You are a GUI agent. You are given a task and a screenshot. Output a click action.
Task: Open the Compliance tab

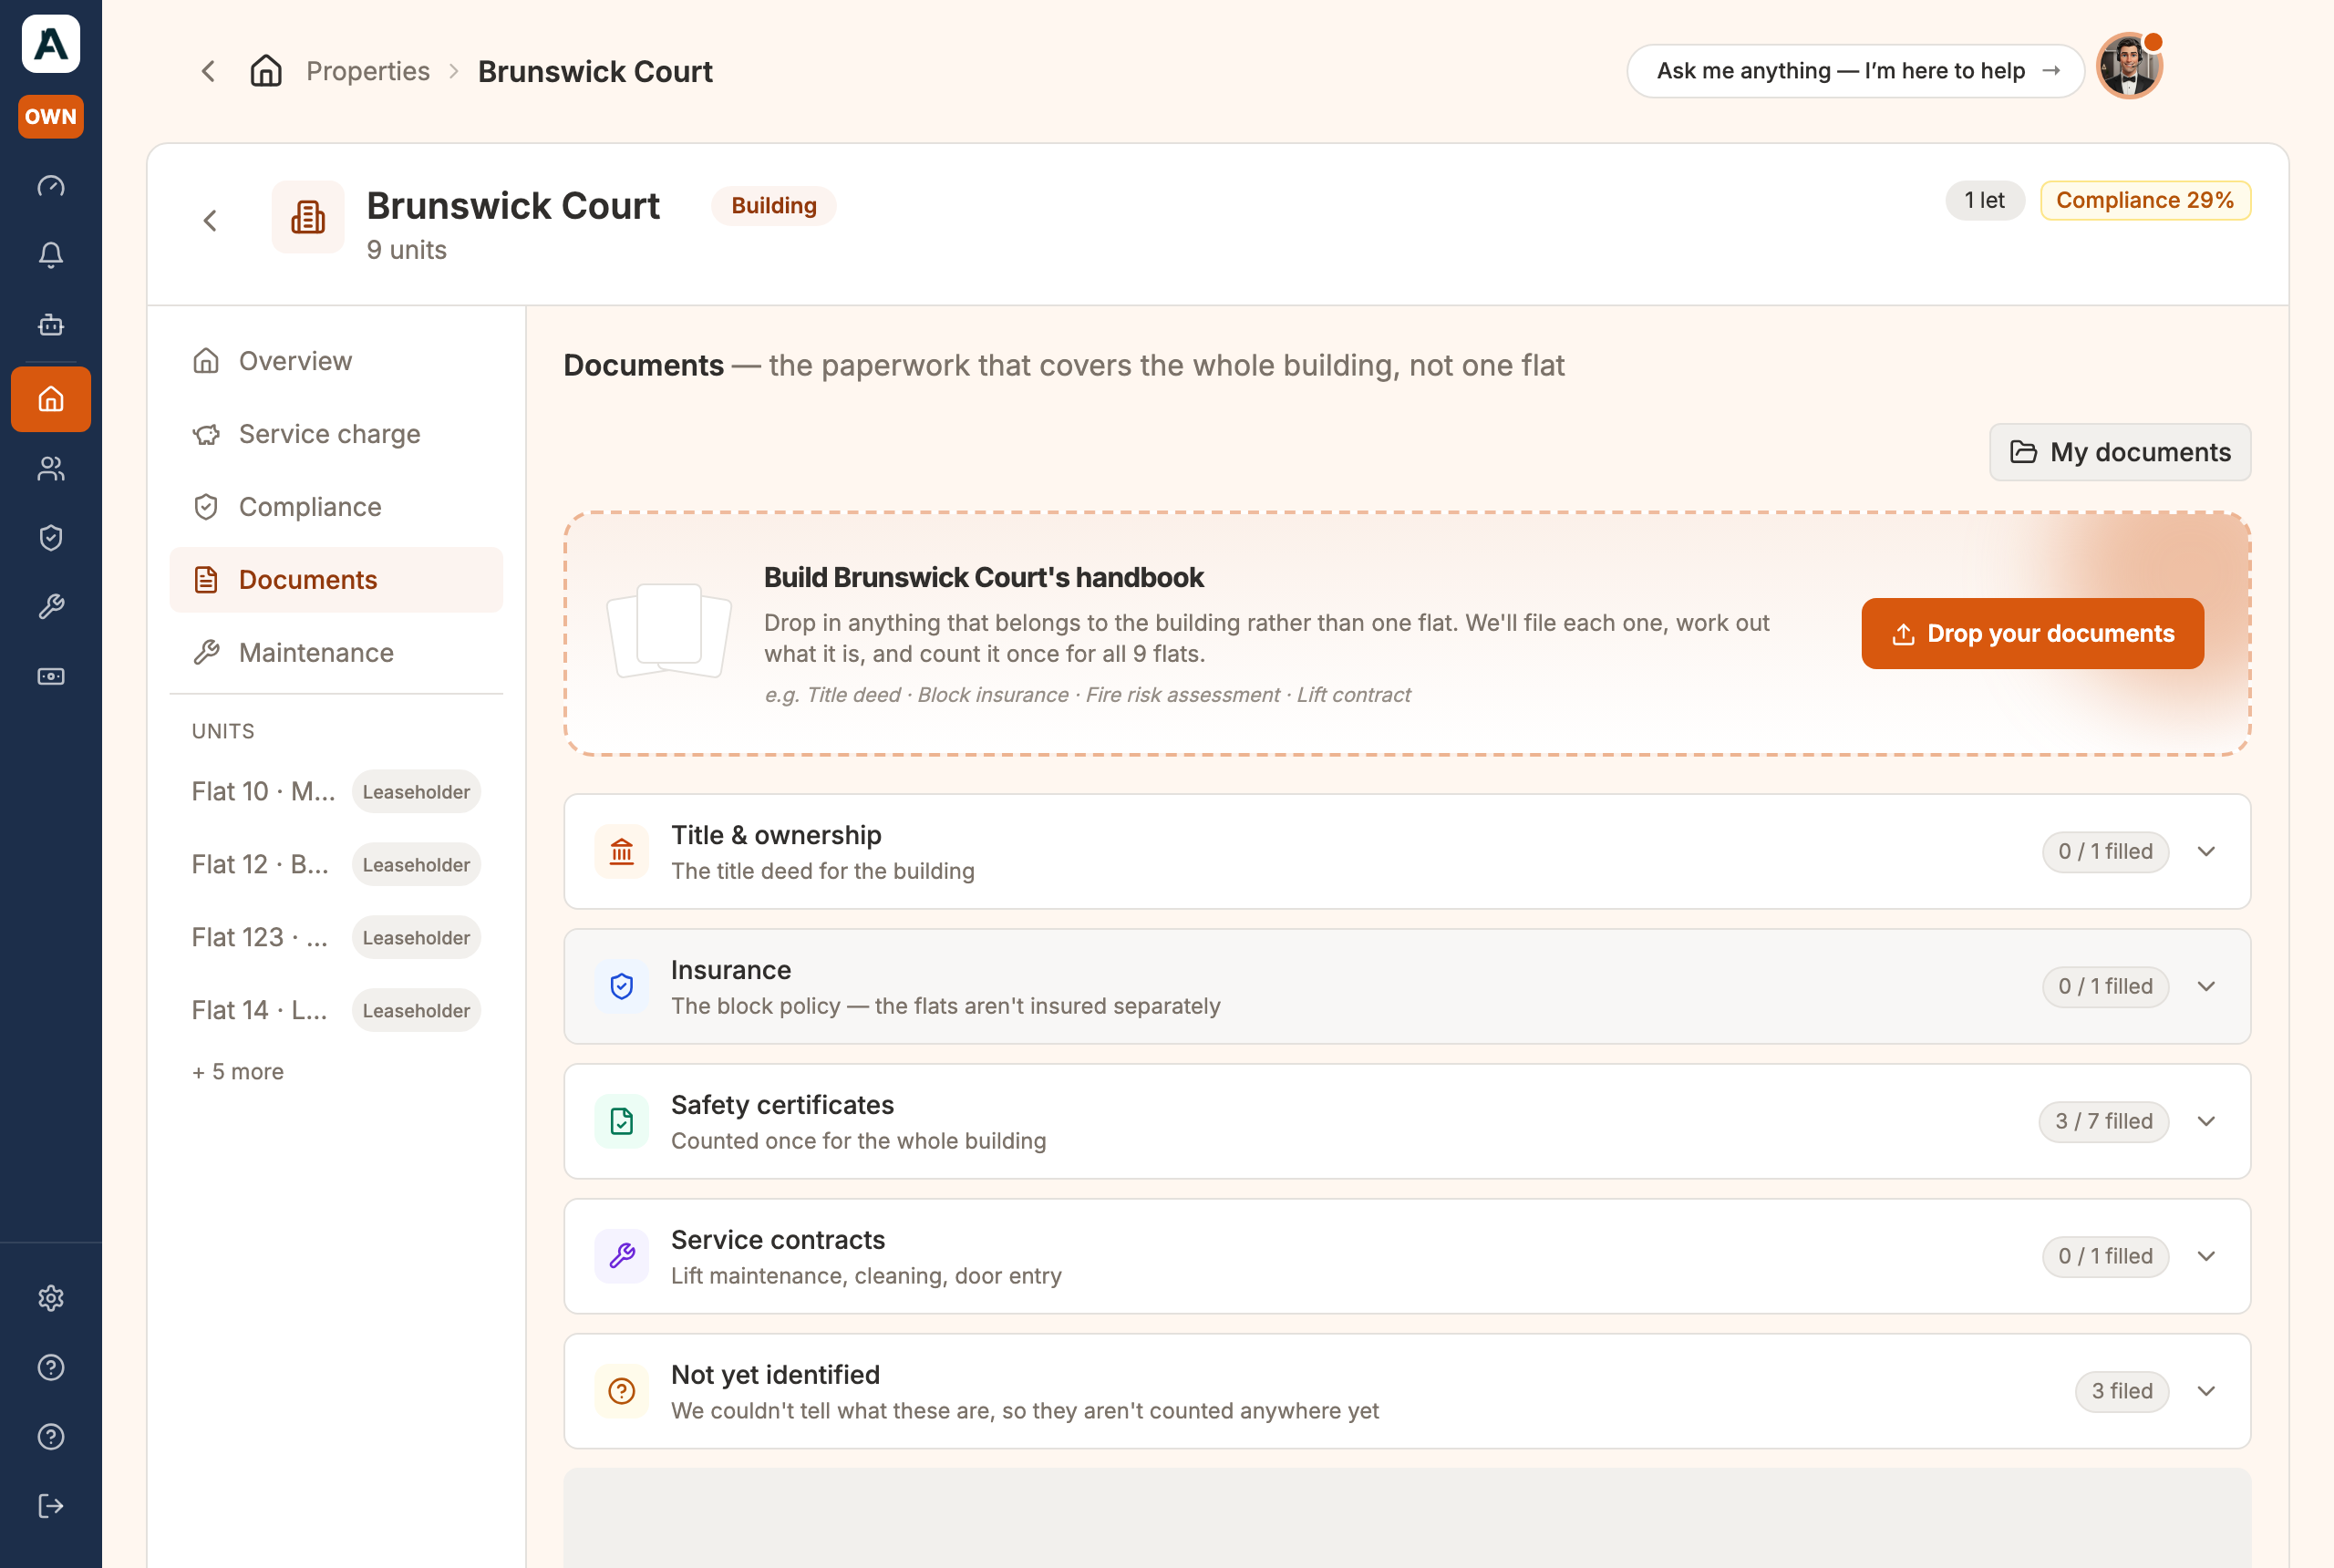coord(336,507)
